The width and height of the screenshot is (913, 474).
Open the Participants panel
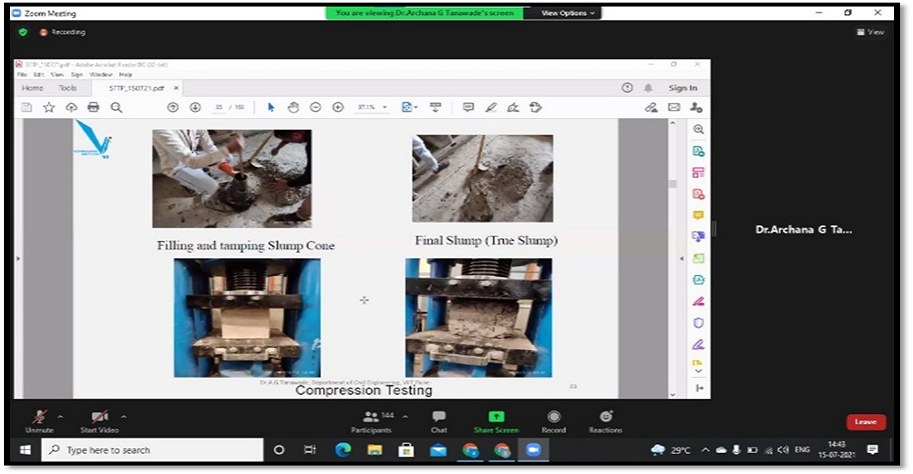tap(371, 419)
